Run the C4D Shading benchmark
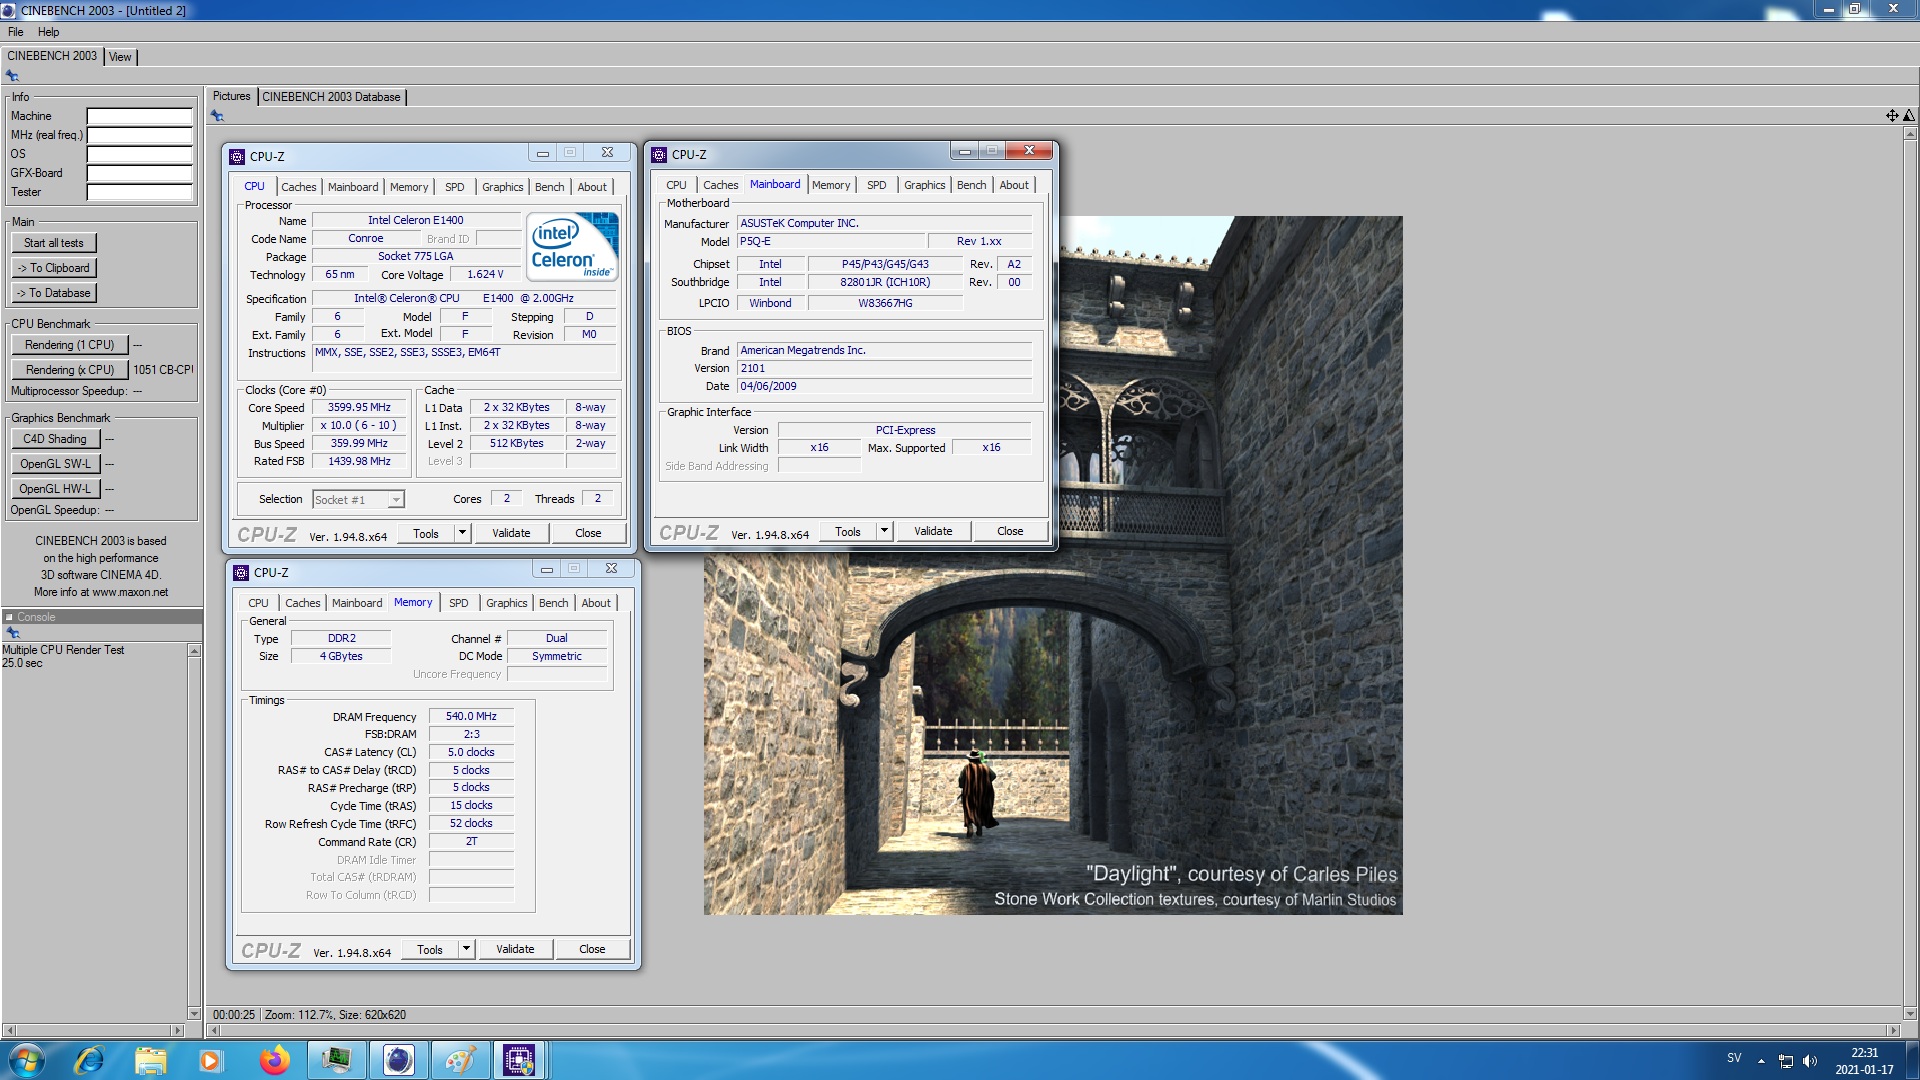 point(56,439)
